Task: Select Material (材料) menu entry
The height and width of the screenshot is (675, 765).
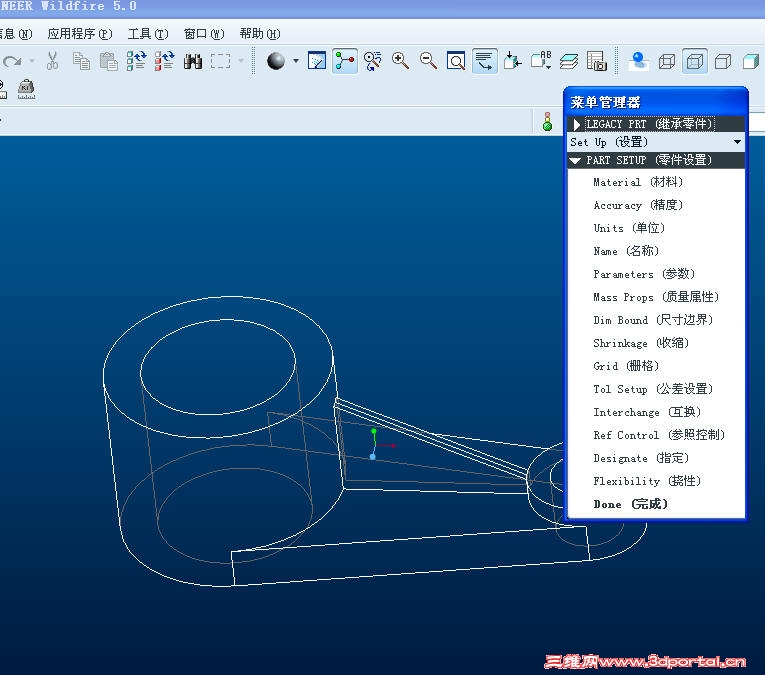Action: coord(638,182)
